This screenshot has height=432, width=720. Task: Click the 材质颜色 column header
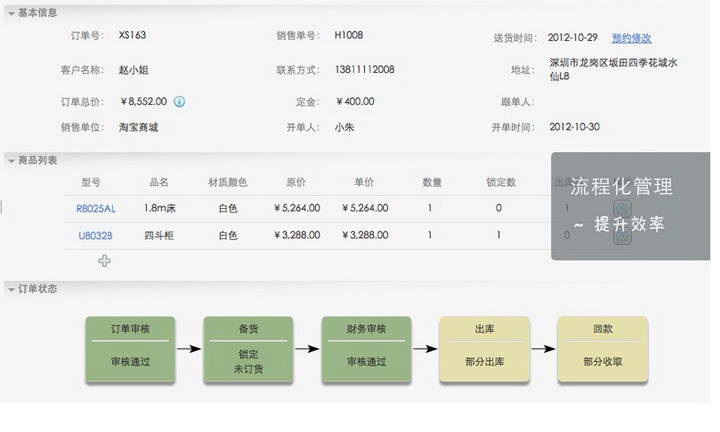(227, 183)
